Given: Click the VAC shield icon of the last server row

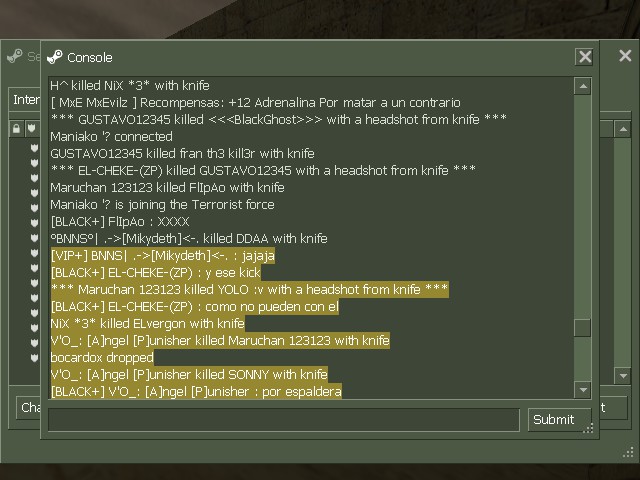Looking at the screenshot, I should pyautogui.click(x=34, y=358).
